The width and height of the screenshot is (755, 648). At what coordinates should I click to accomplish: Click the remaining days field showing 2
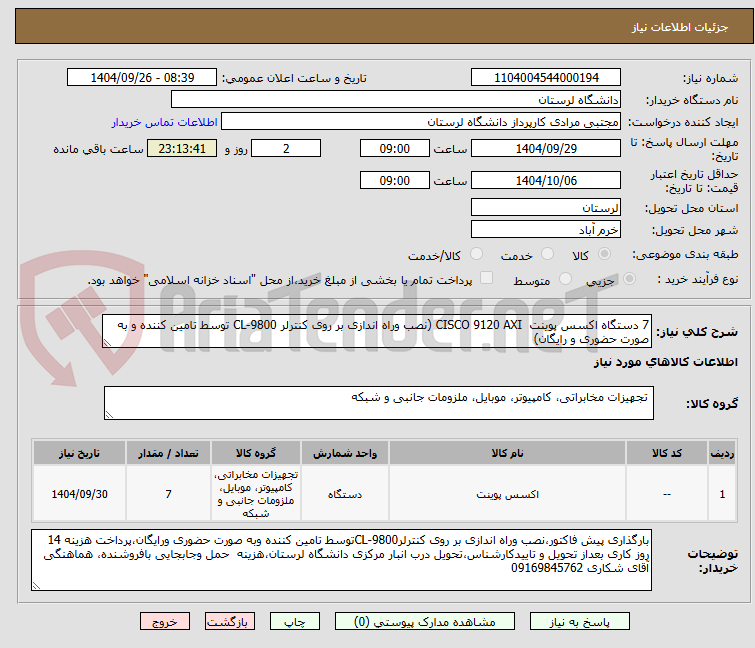pos(286,148)
